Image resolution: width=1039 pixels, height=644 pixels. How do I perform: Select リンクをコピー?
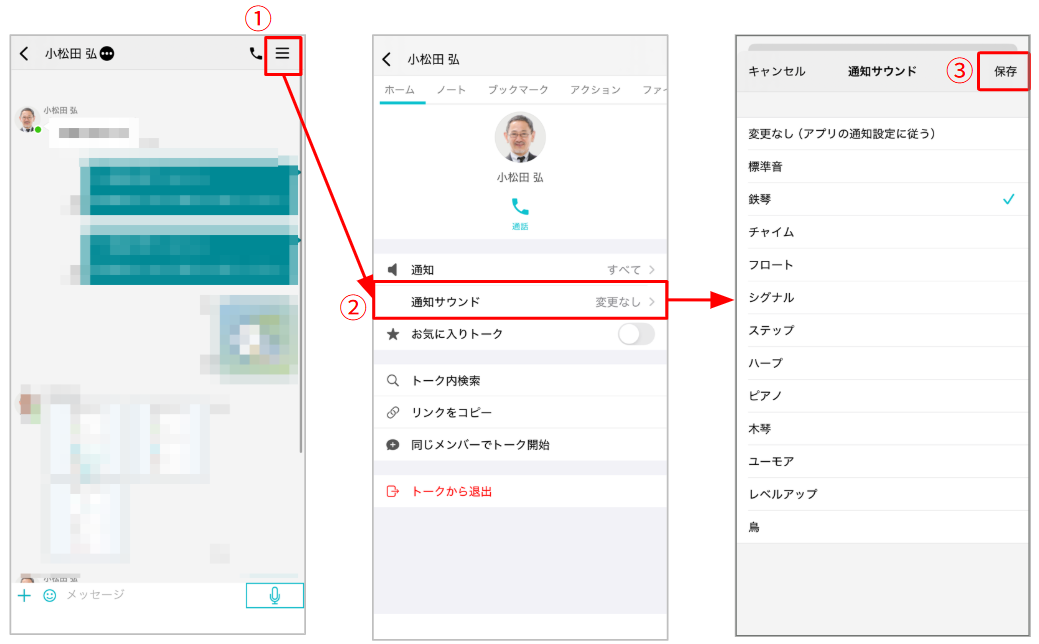click(520, 412)
